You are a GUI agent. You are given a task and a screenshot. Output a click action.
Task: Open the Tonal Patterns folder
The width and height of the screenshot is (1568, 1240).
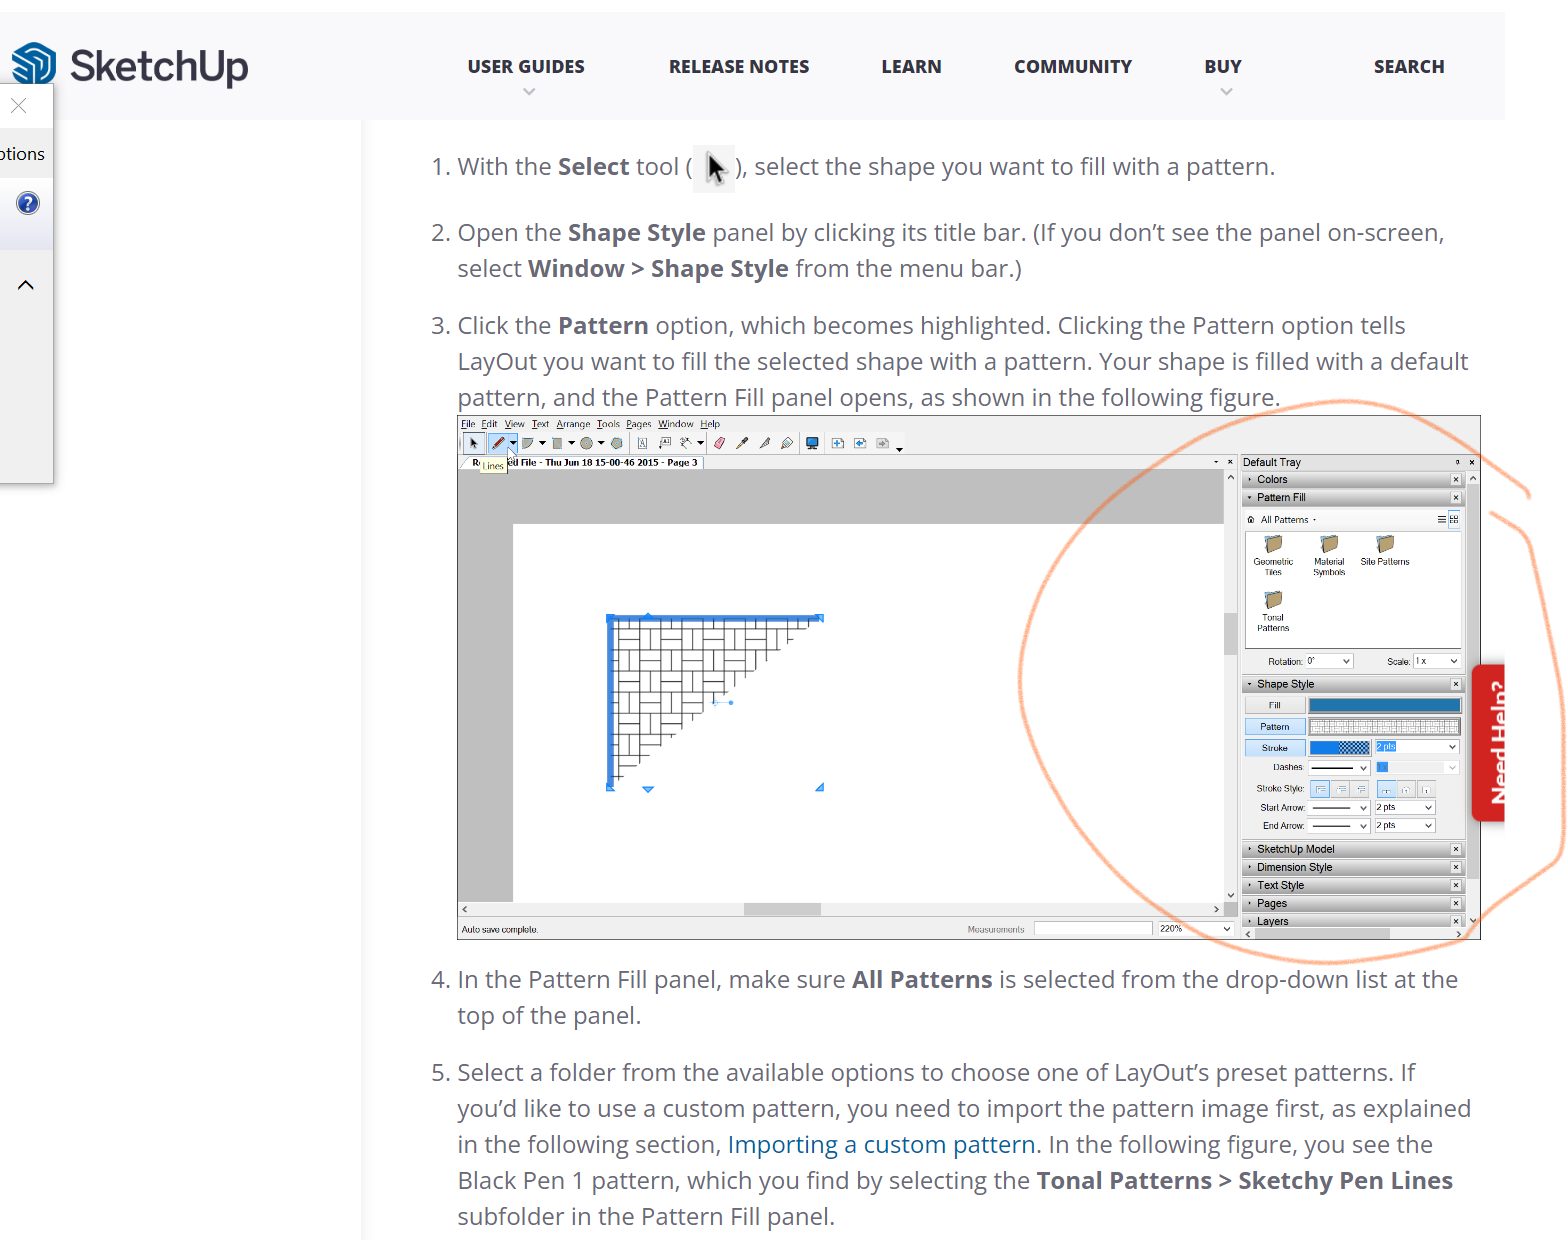coord(1273,611)
